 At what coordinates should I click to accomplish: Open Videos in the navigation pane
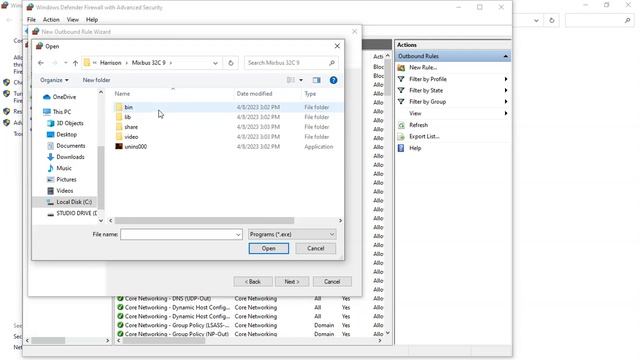coord(64,191)
